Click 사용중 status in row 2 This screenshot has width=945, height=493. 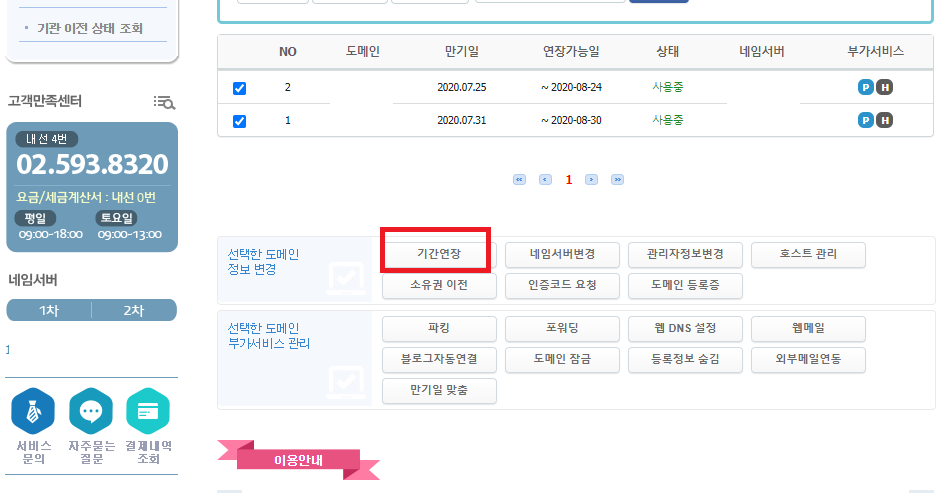(668, 87)
